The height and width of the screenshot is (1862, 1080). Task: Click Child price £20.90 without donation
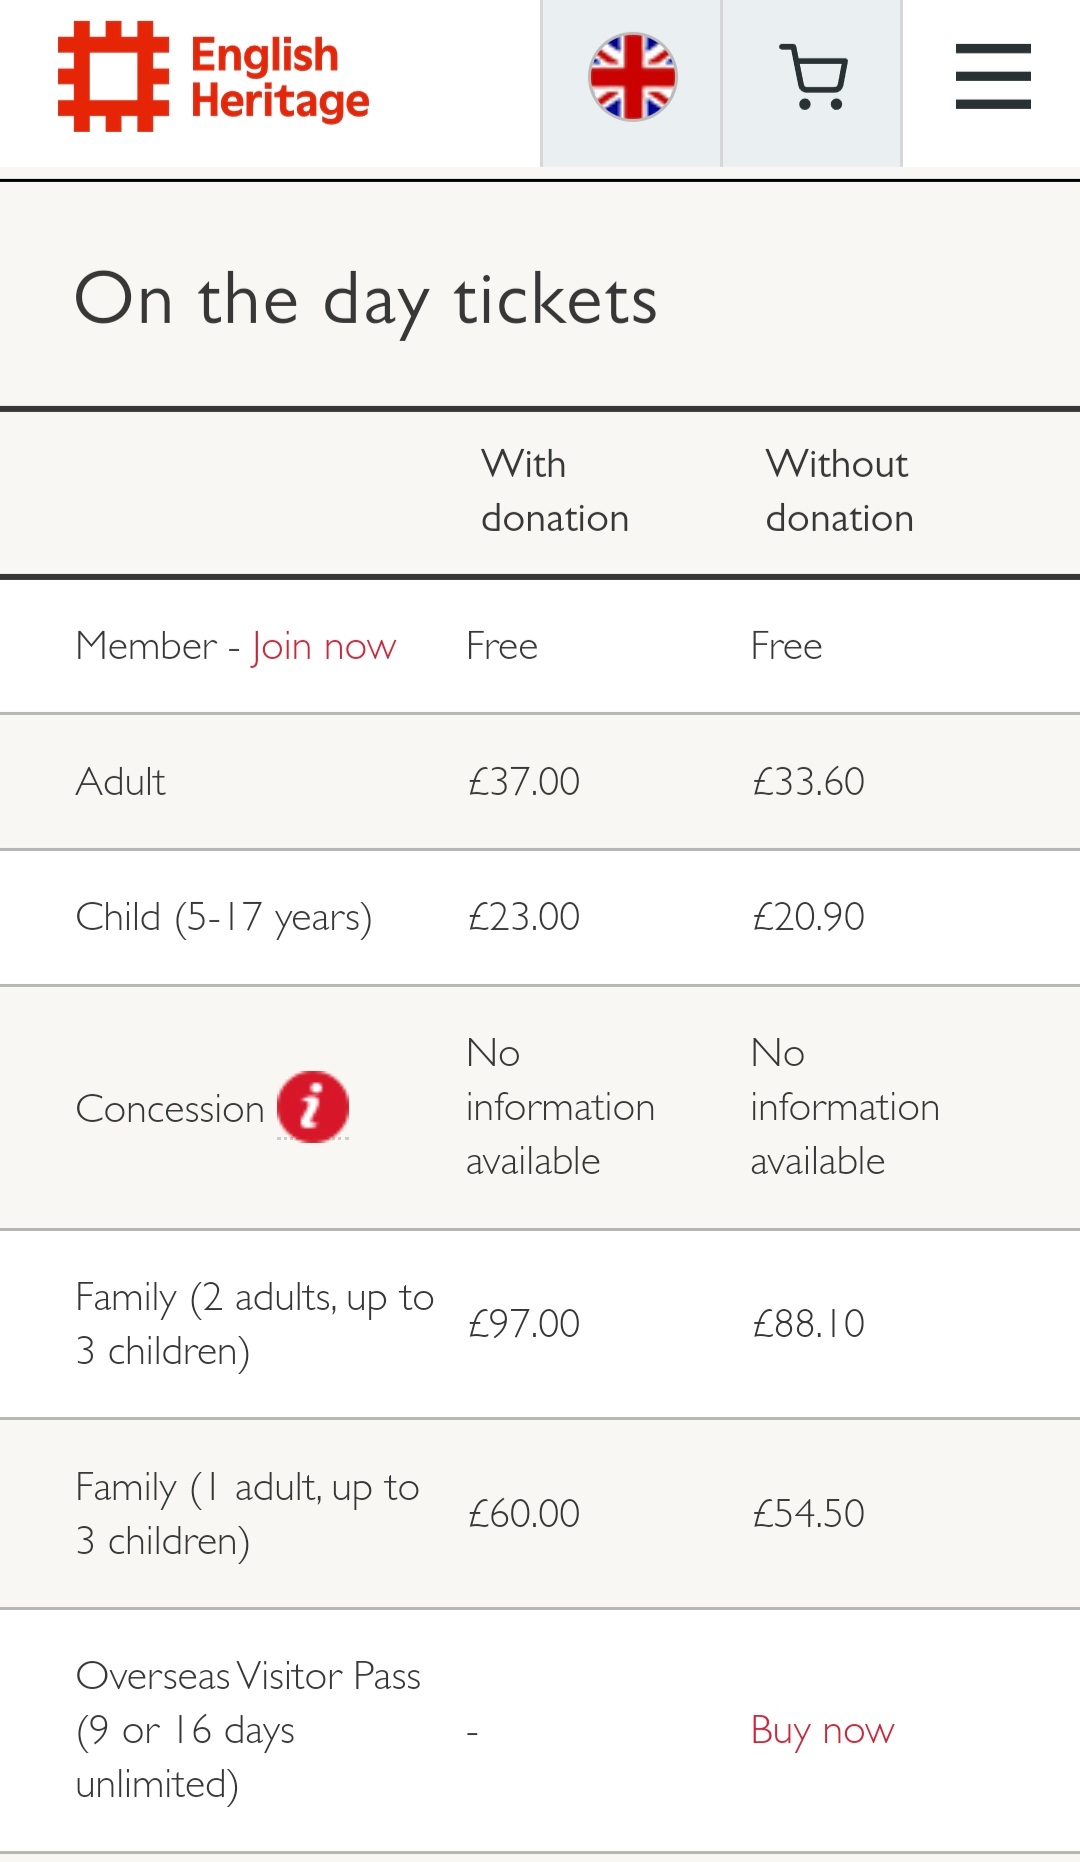click(808, 916)
